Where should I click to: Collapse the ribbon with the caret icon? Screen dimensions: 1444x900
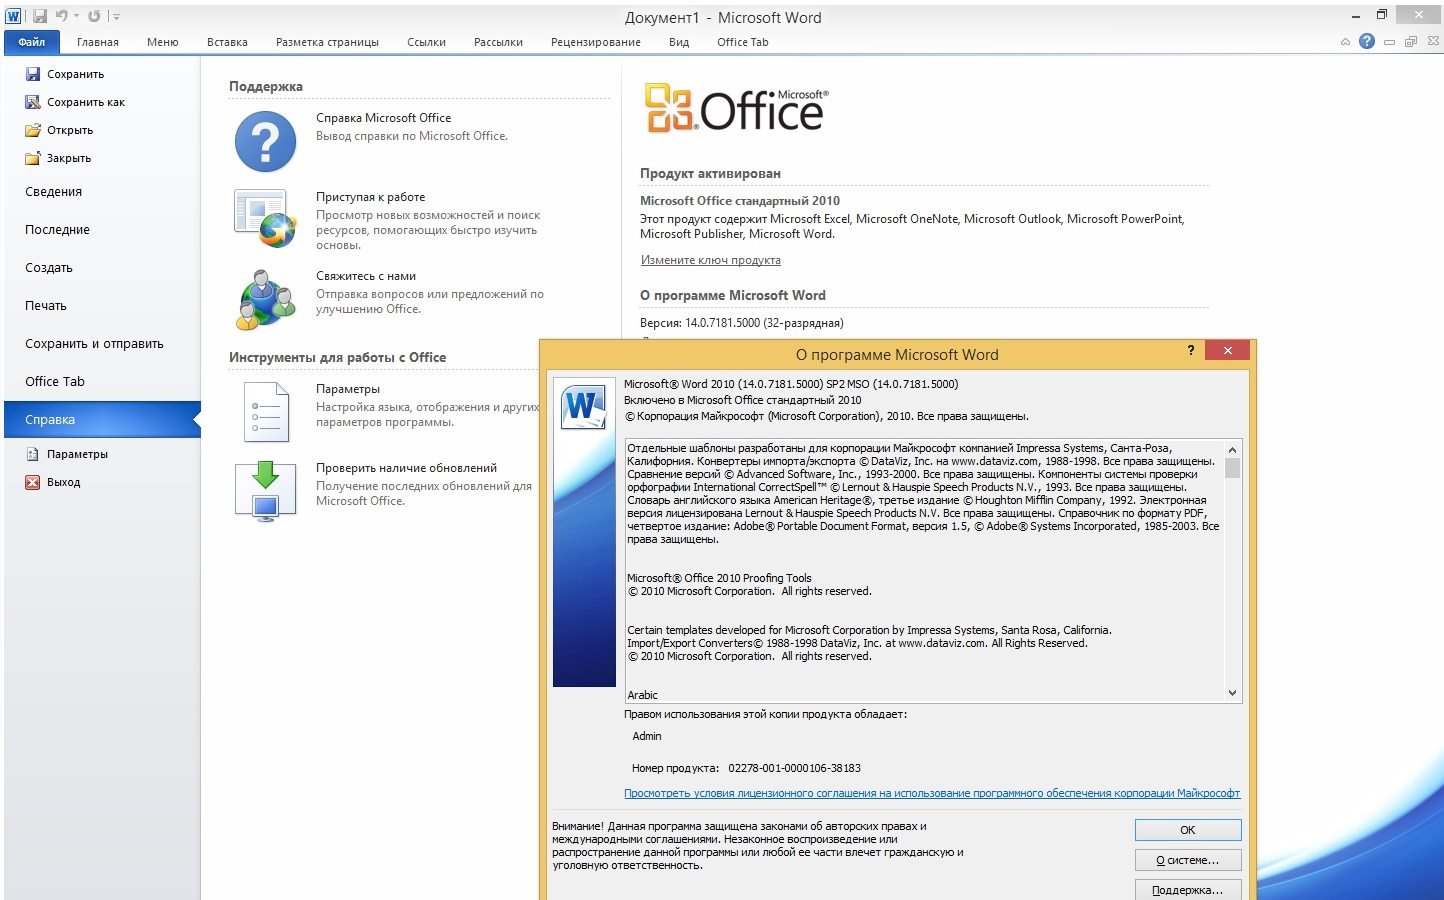[1345, 42]
